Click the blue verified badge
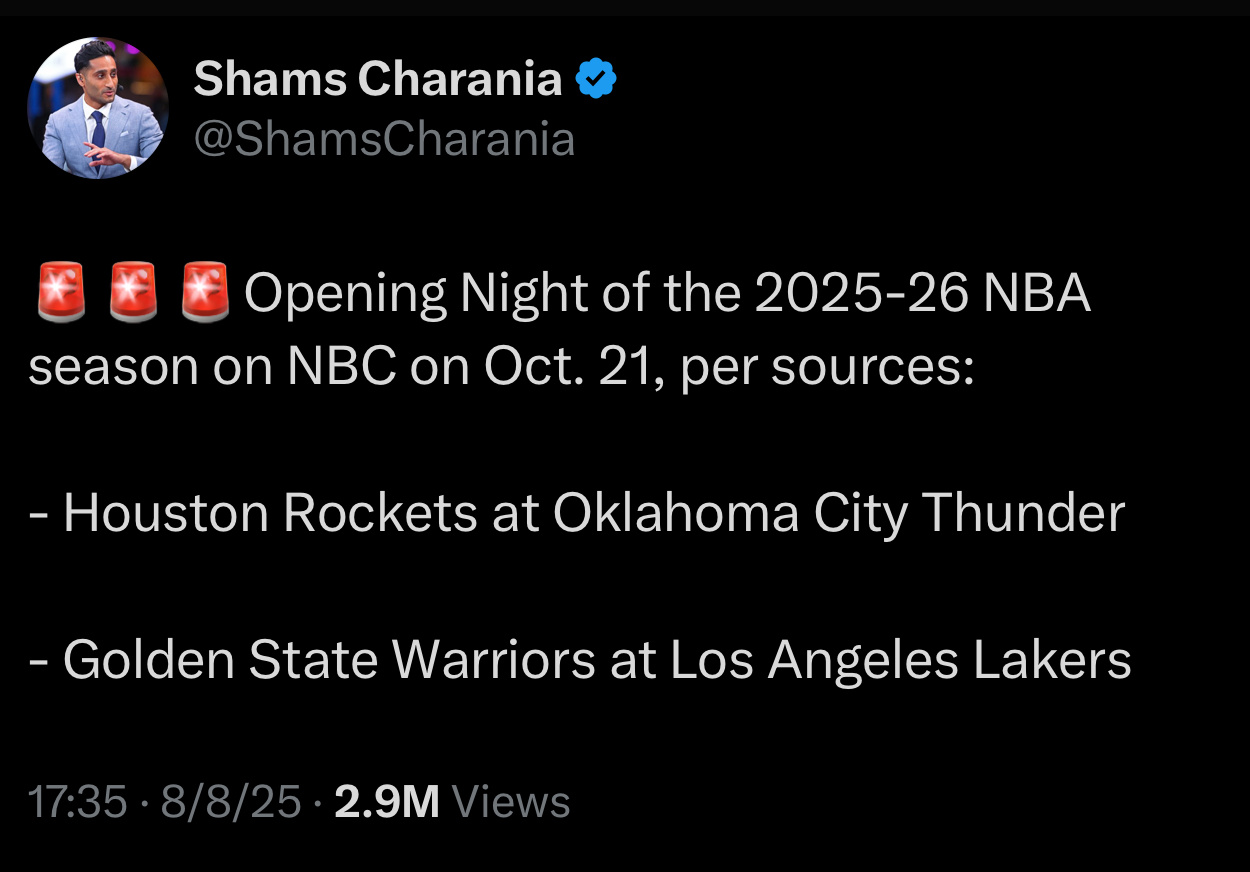 click(597, 79)
